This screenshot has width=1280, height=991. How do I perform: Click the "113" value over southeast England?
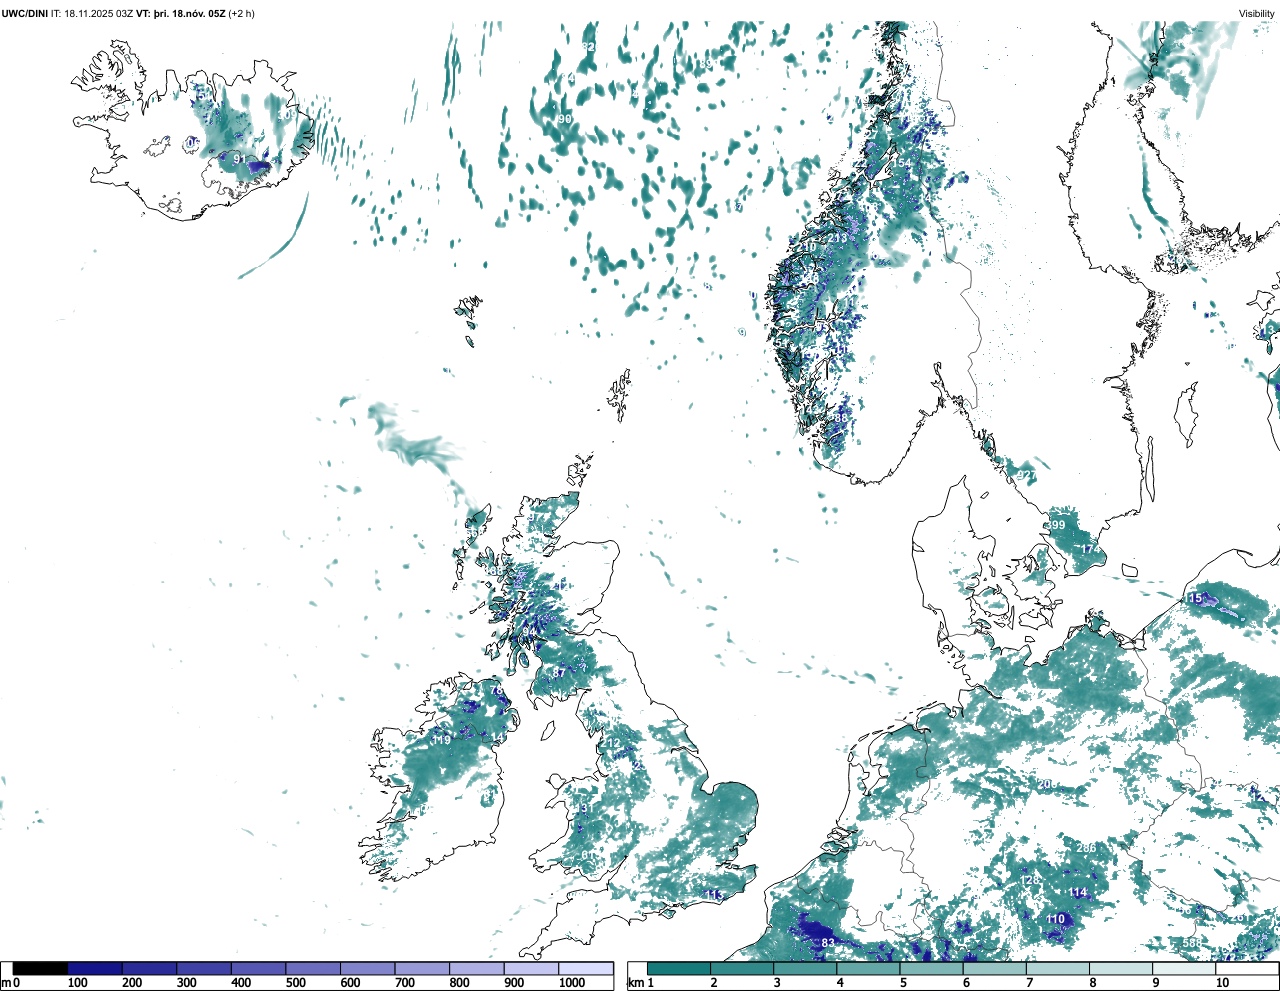click(x=714, y=894)
